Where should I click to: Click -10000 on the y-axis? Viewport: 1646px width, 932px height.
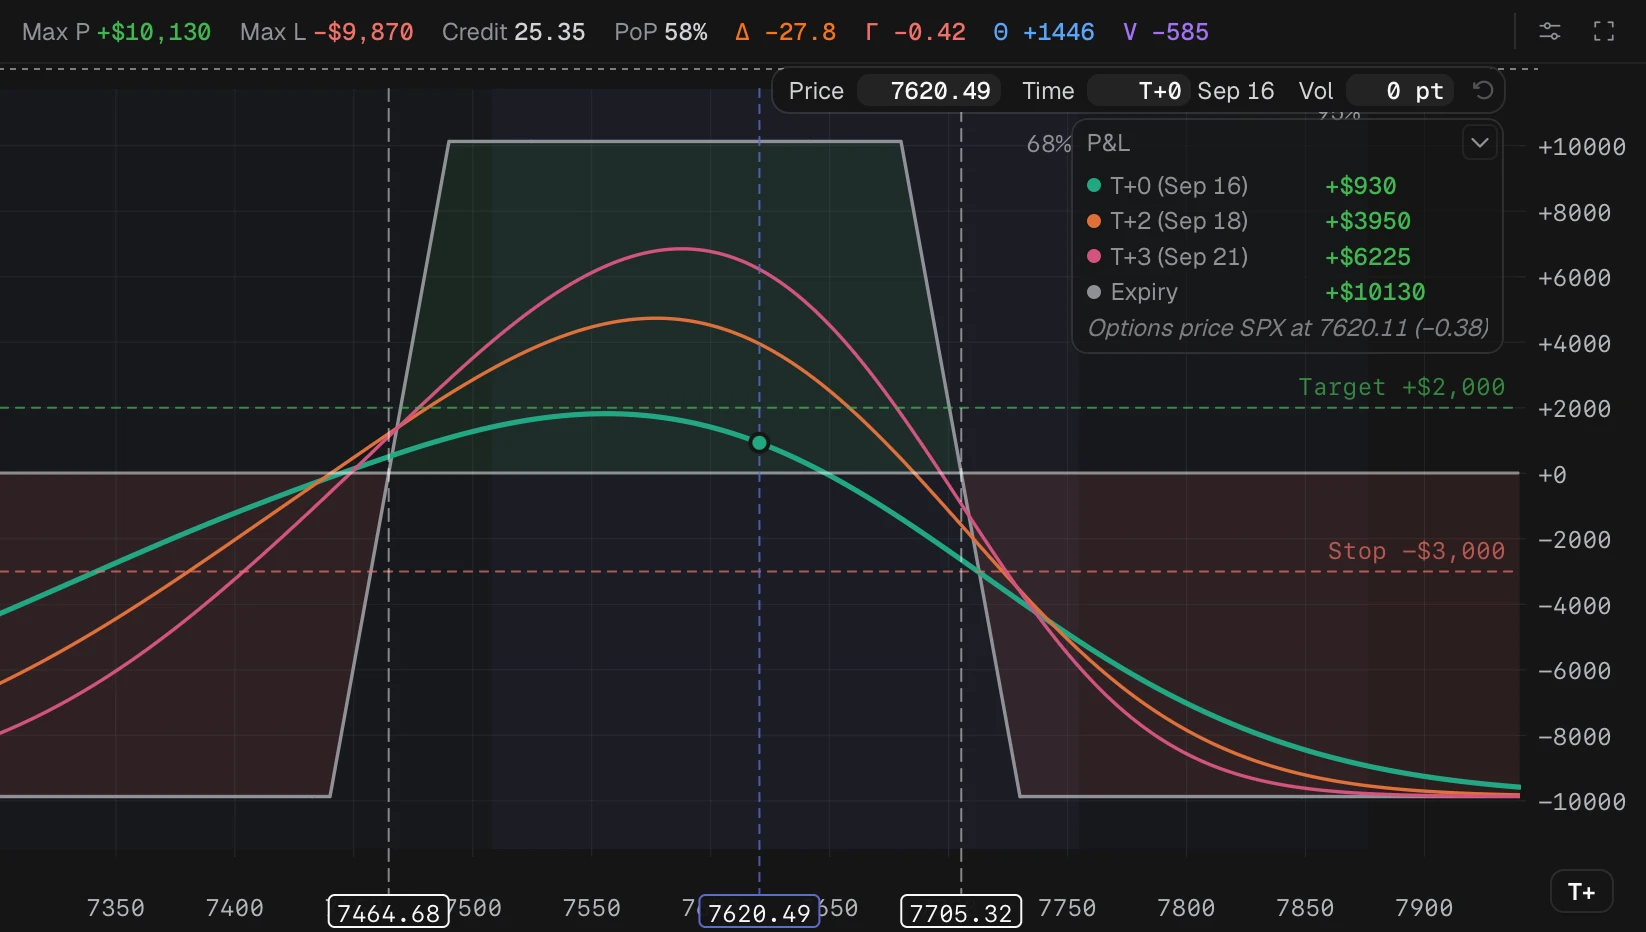1581,802
